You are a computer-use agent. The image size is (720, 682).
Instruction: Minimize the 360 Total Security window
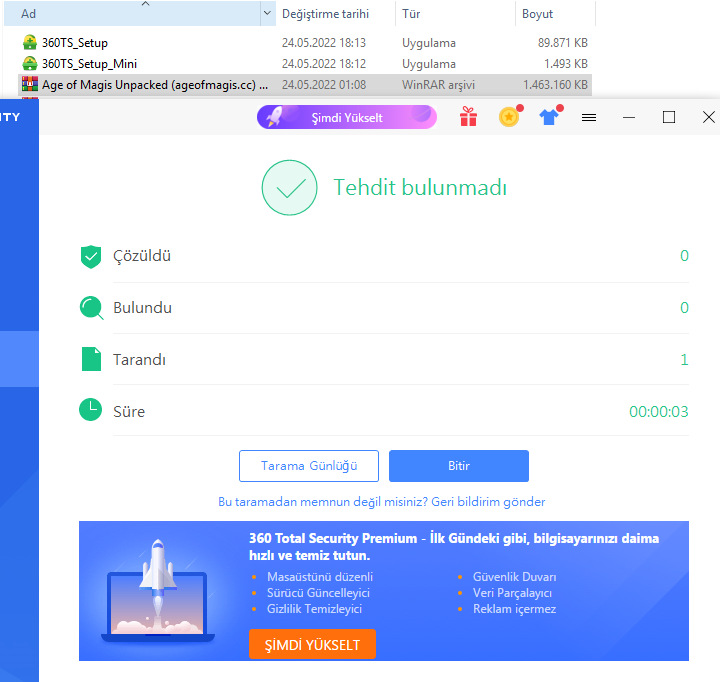coord(629,118)
